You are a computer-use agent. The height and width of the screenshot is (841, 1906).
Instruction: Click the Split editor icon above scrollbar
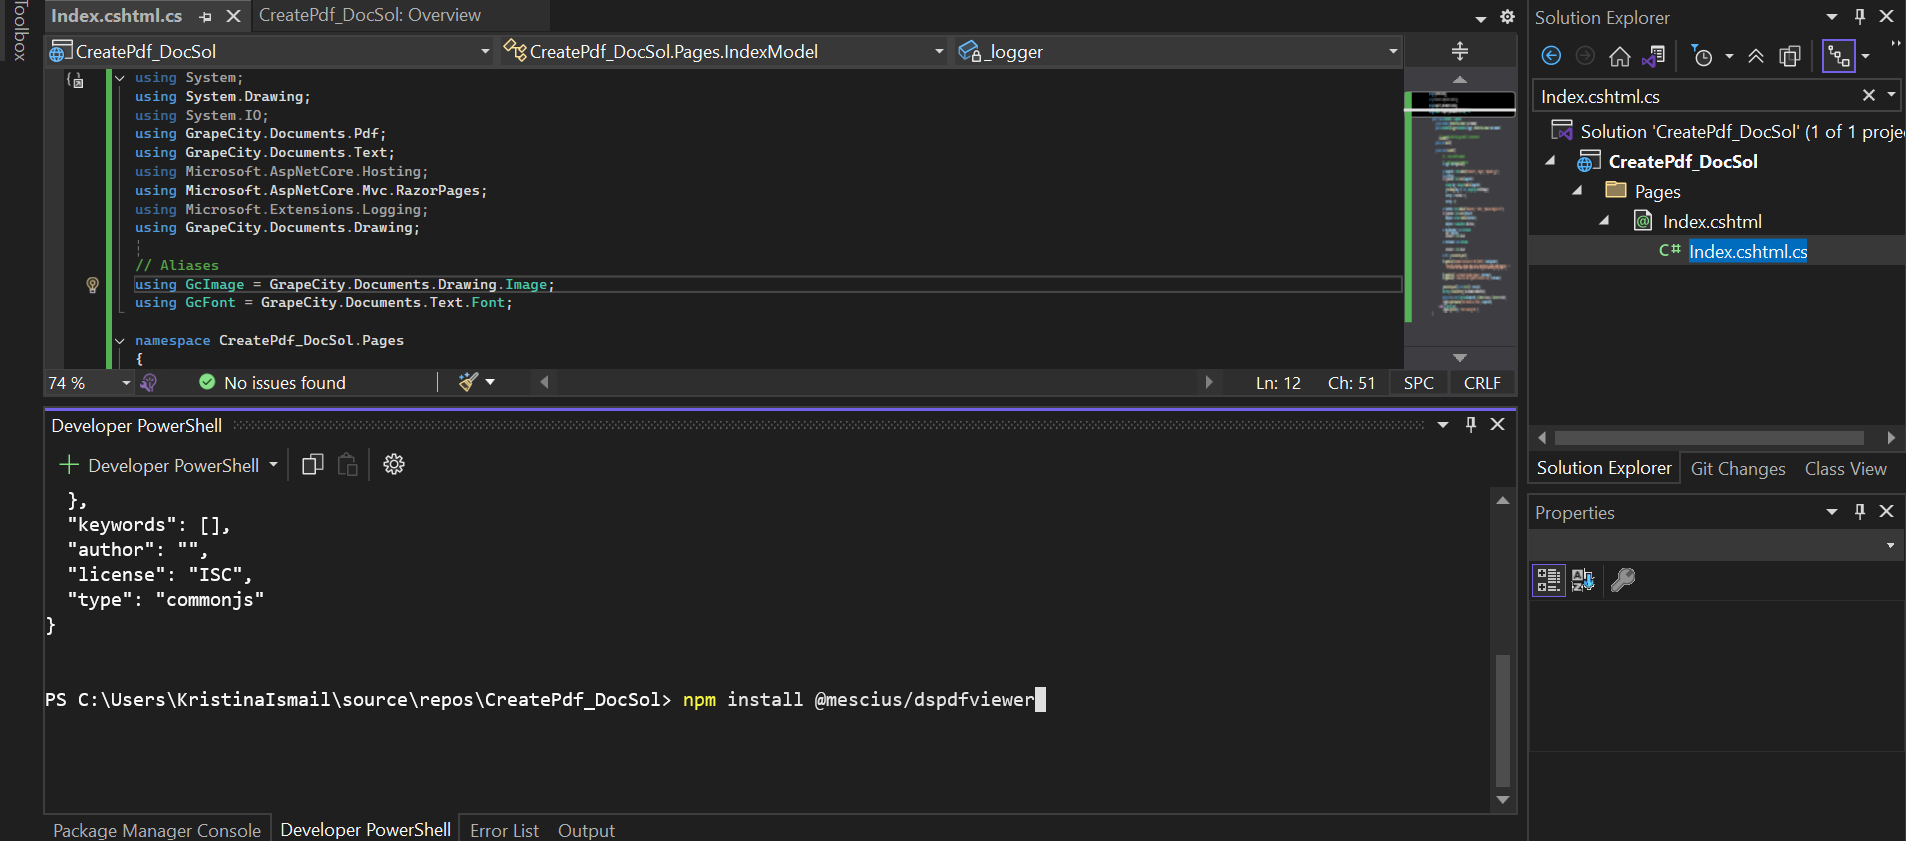(x=1460, y=51)
